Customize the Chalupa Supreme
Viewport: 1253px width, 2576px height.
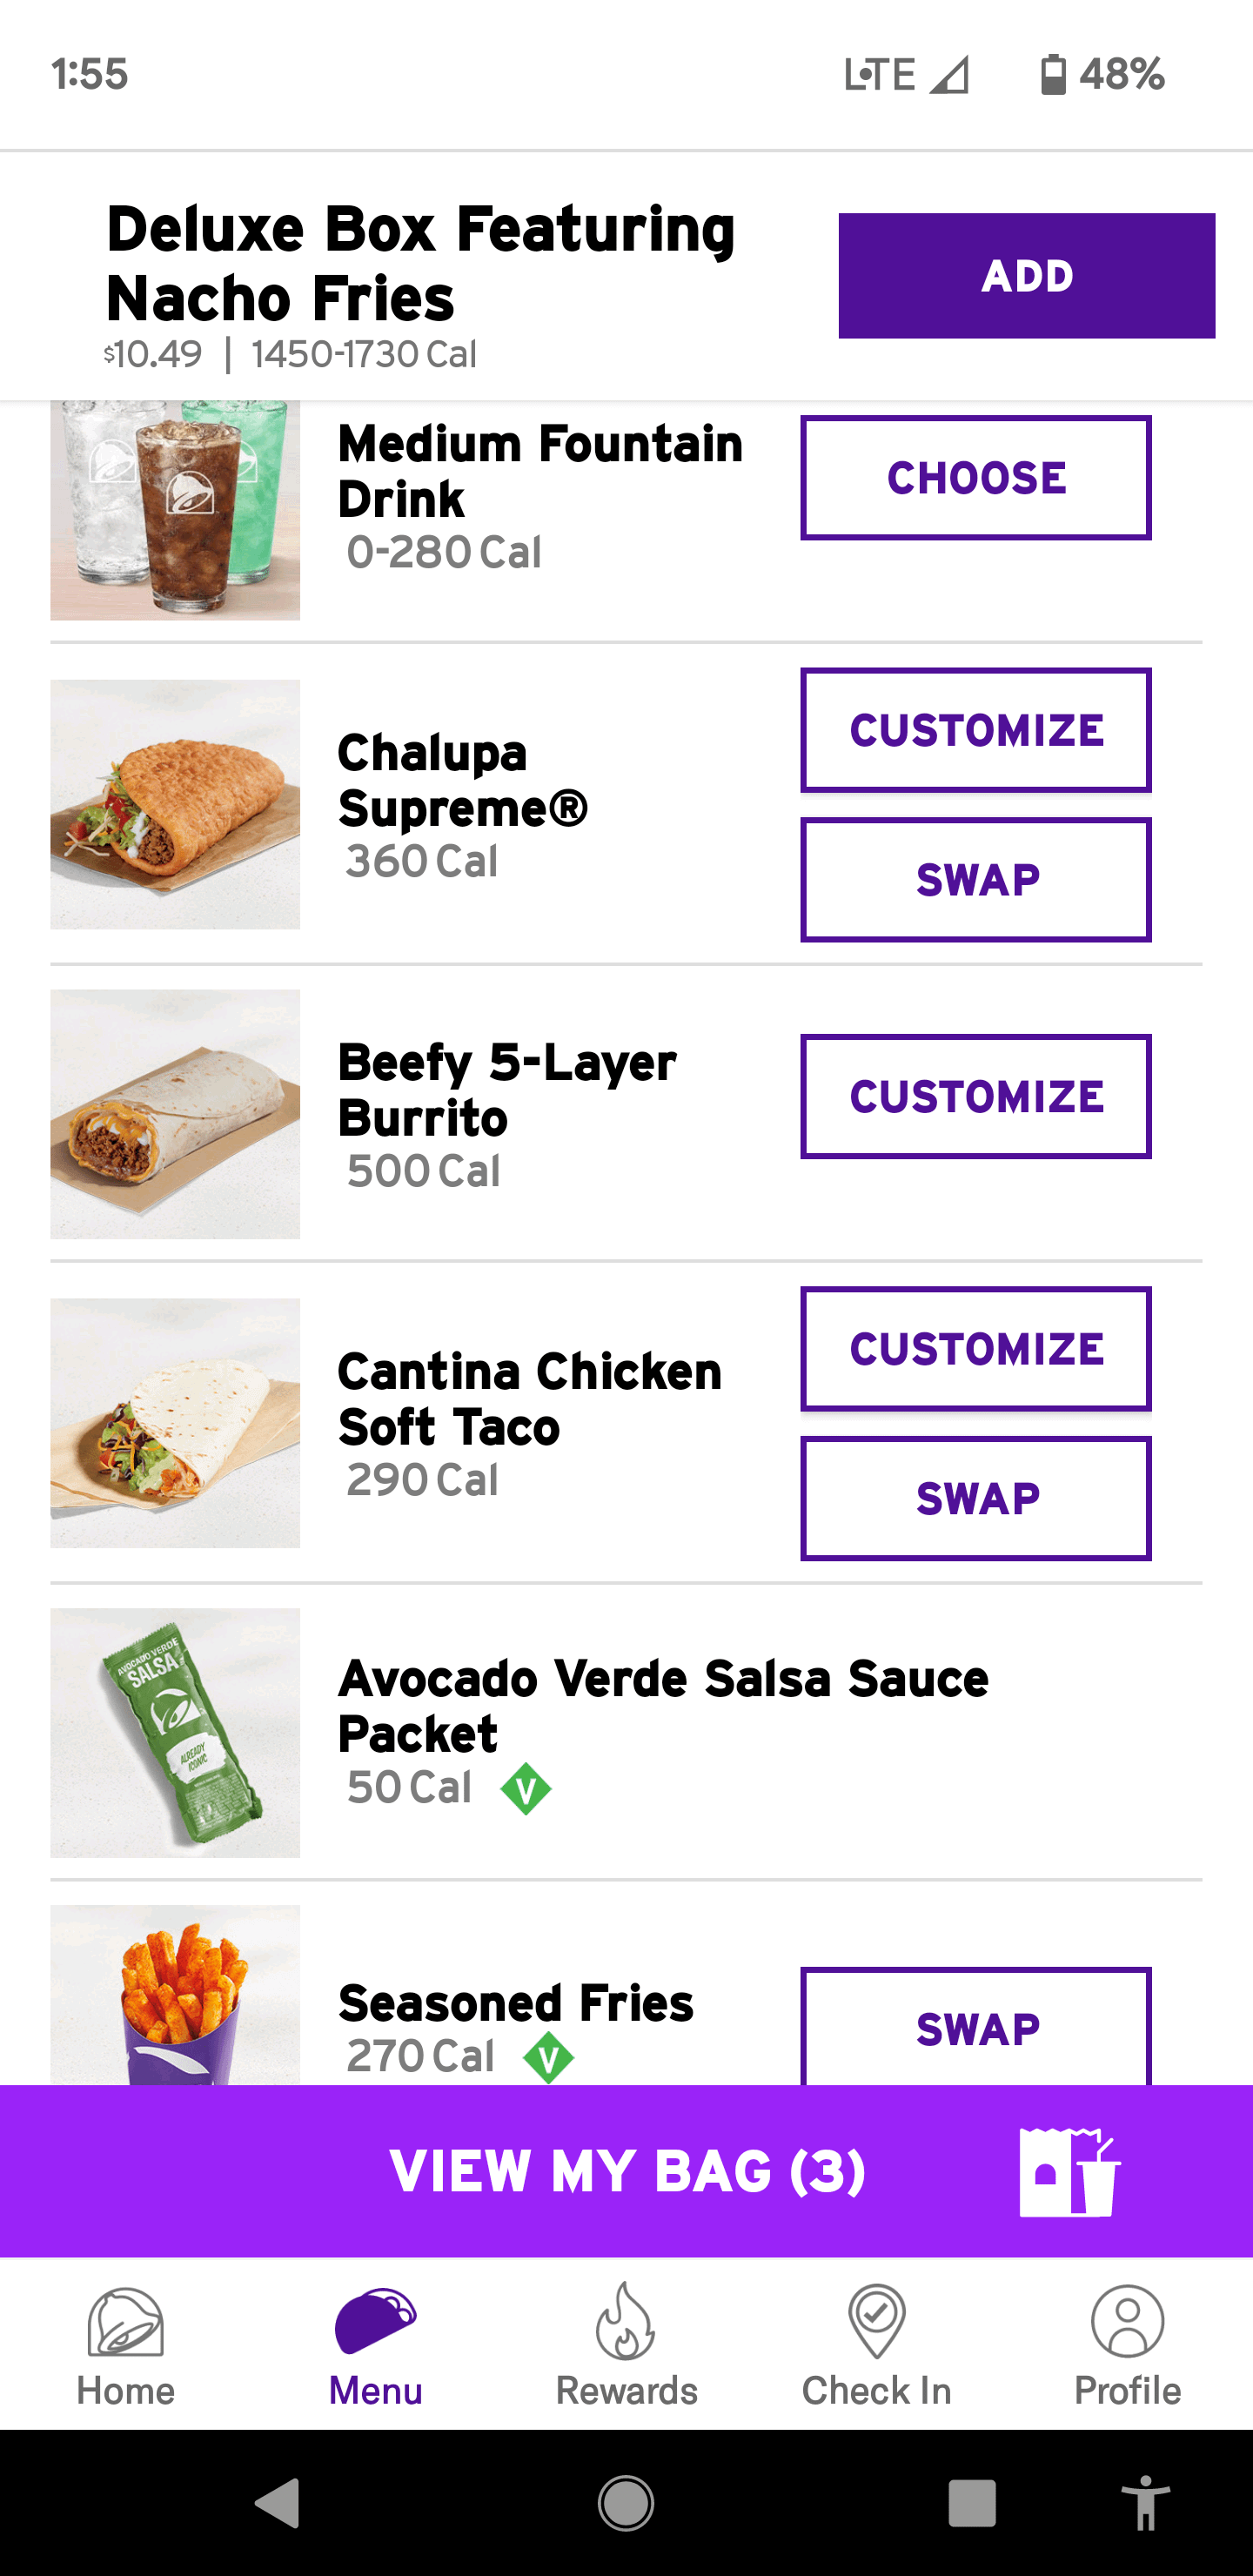coord(975,730)
